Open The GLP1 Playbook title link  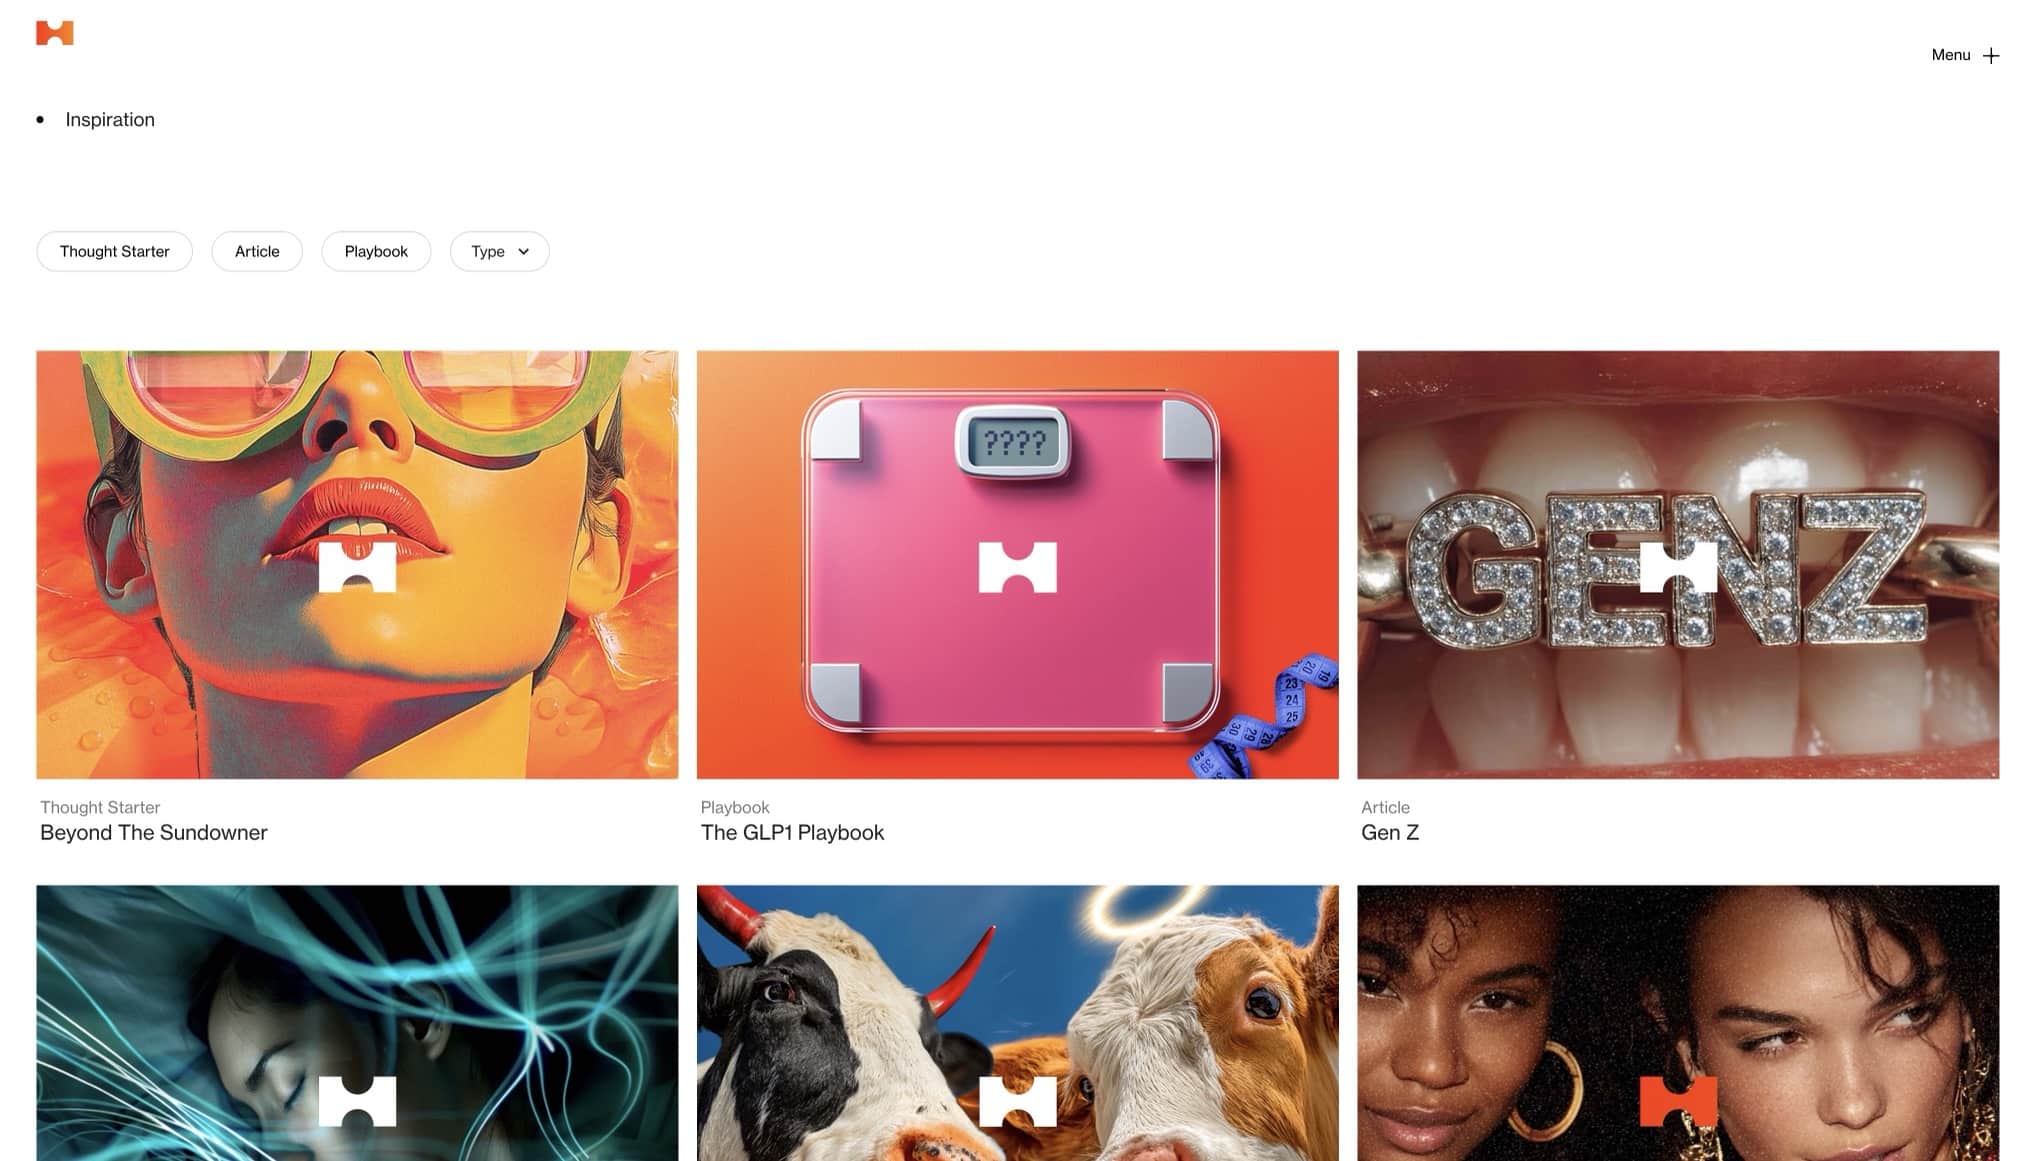(792, 833)
